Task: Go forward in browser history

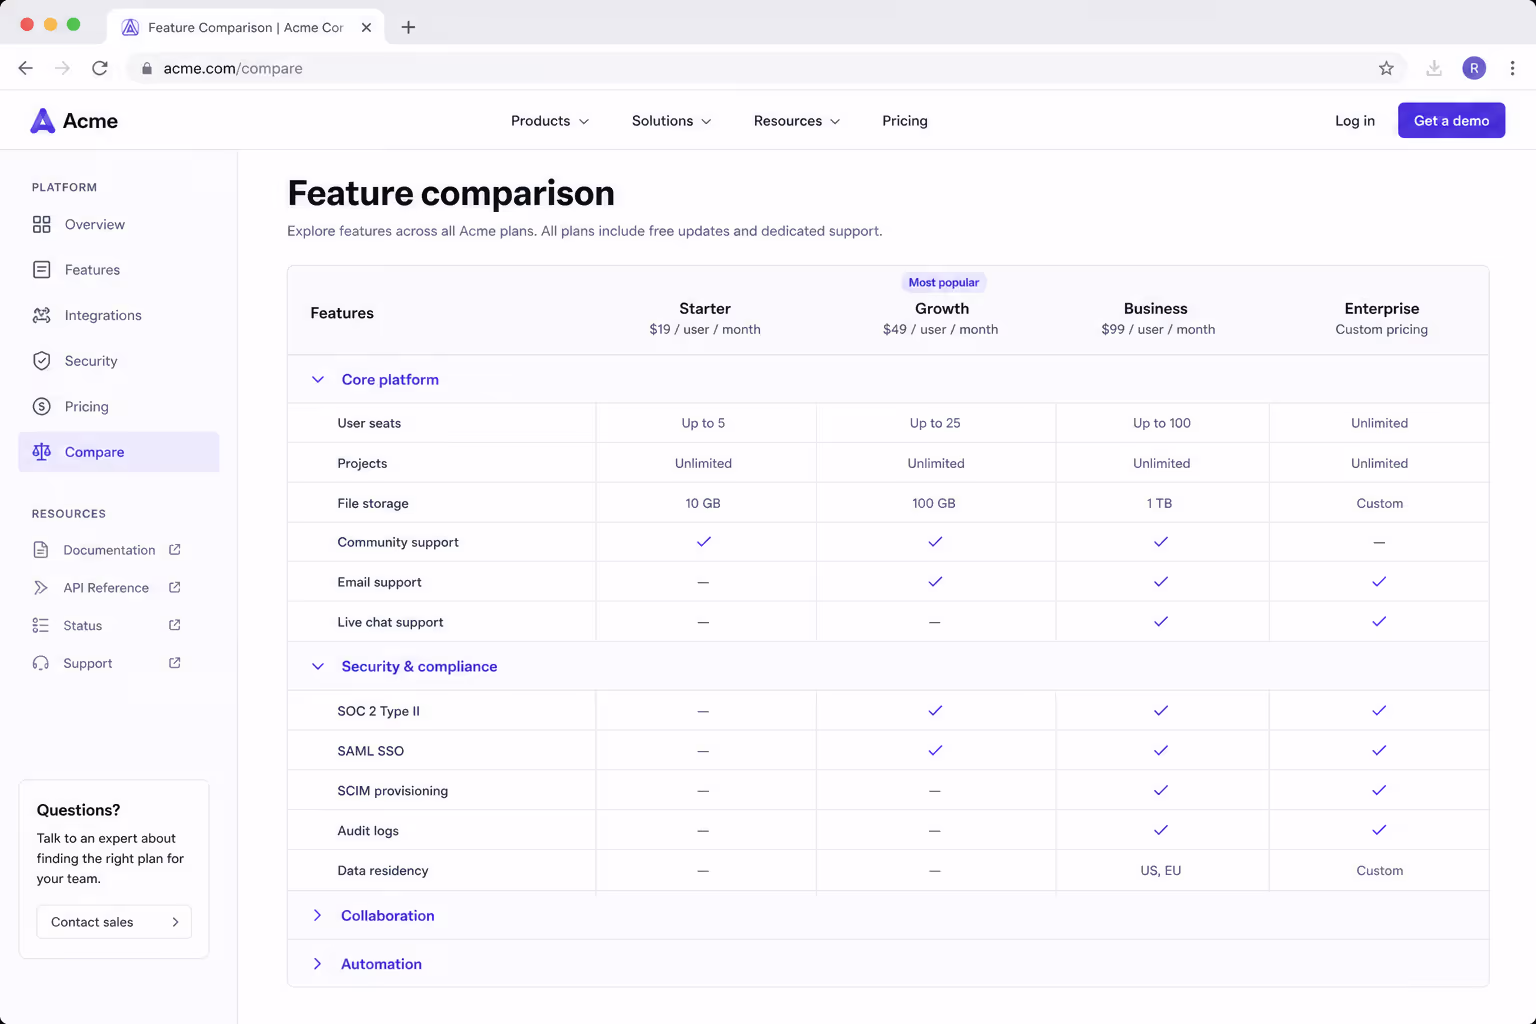Action: pyautogui.click(x=62, y=68)
